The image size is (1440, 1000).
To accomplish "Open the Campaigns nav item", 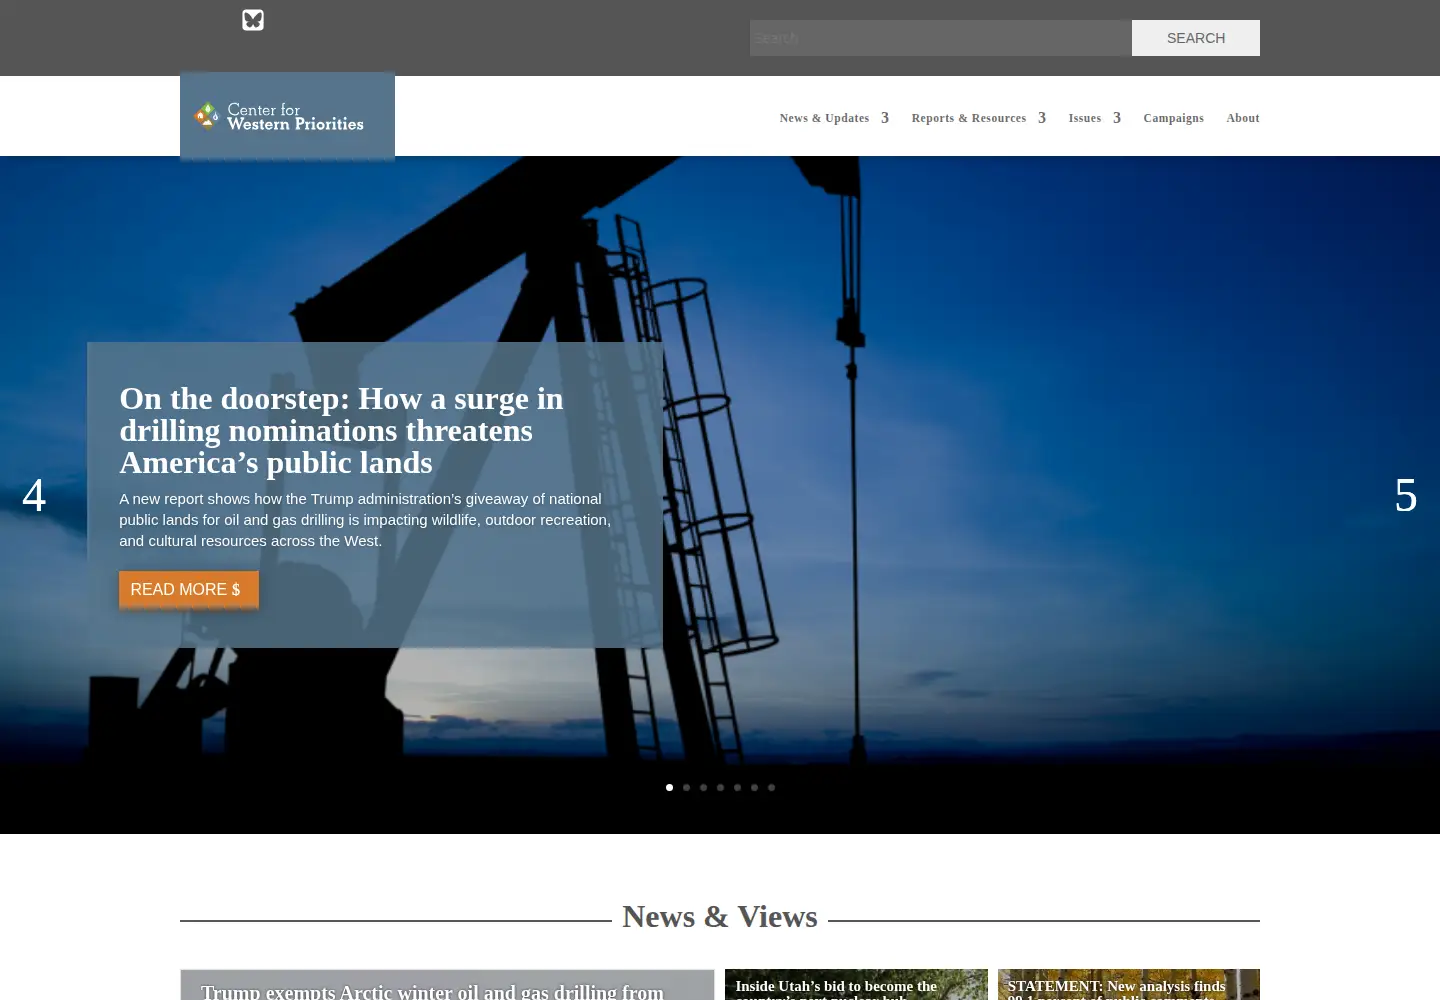I will pyautogui.click(x=1173, y=118).
